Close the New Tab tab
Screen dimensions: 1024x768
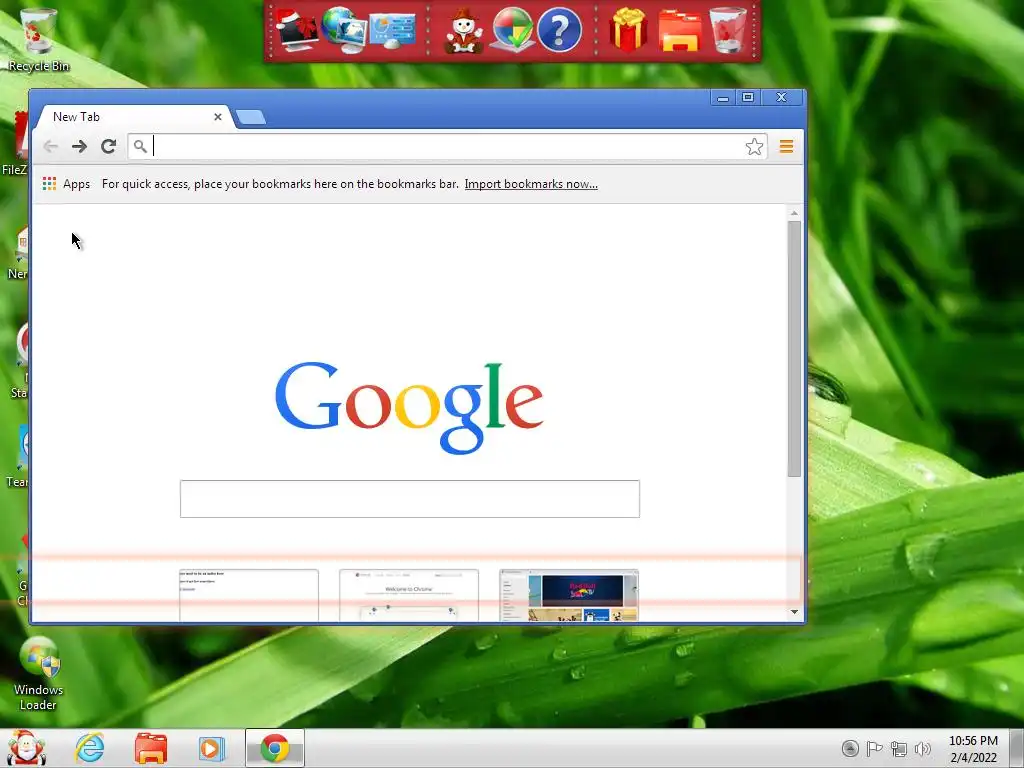217,117
